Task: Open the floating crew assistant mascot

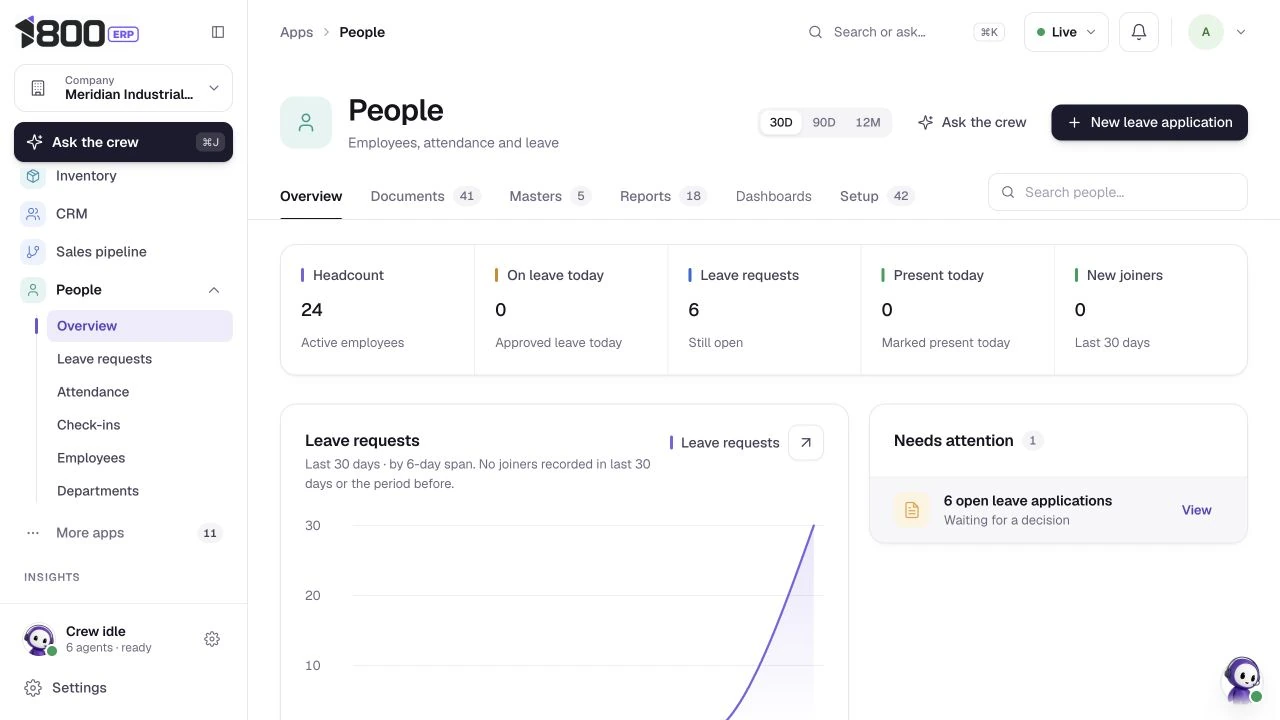Action: [x=1243, y=680]
